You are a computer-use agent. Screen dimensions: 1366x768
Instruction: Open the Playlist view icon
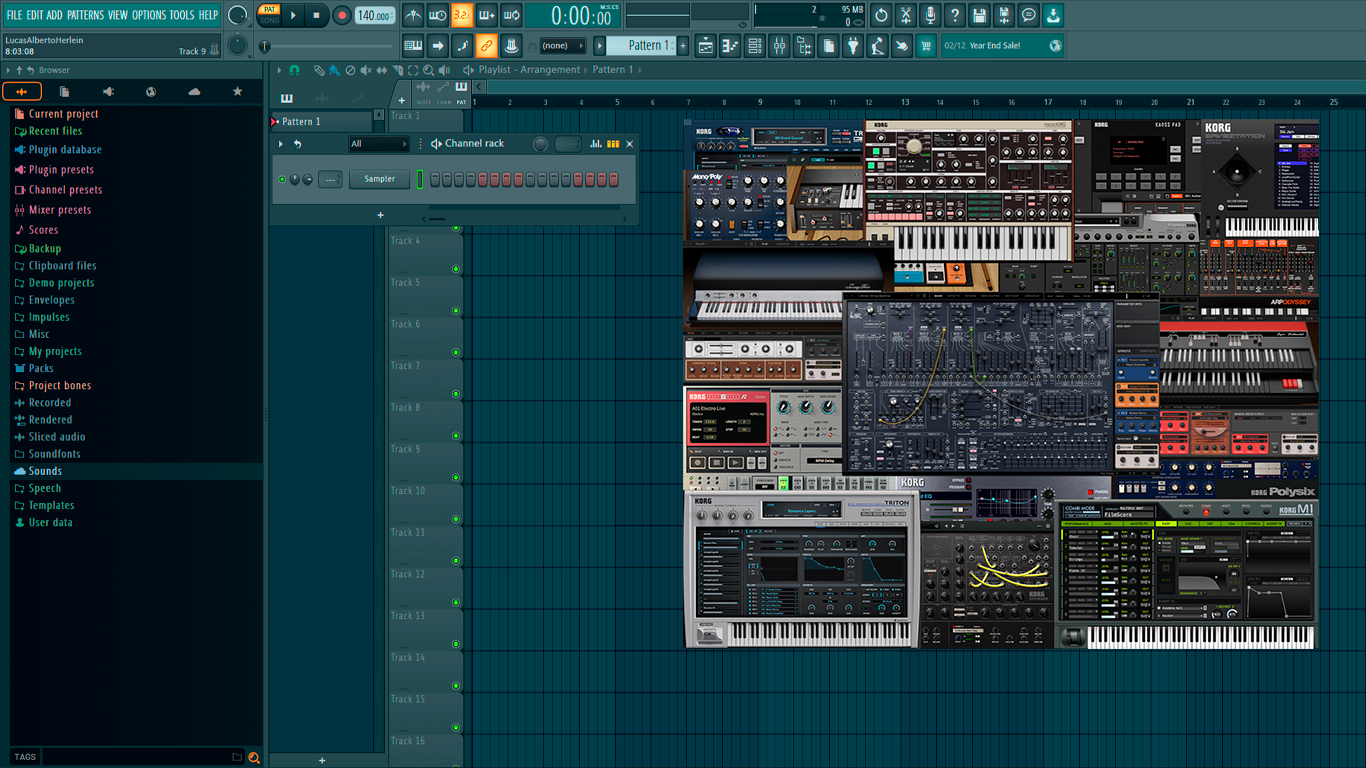[x=706, y=45]
